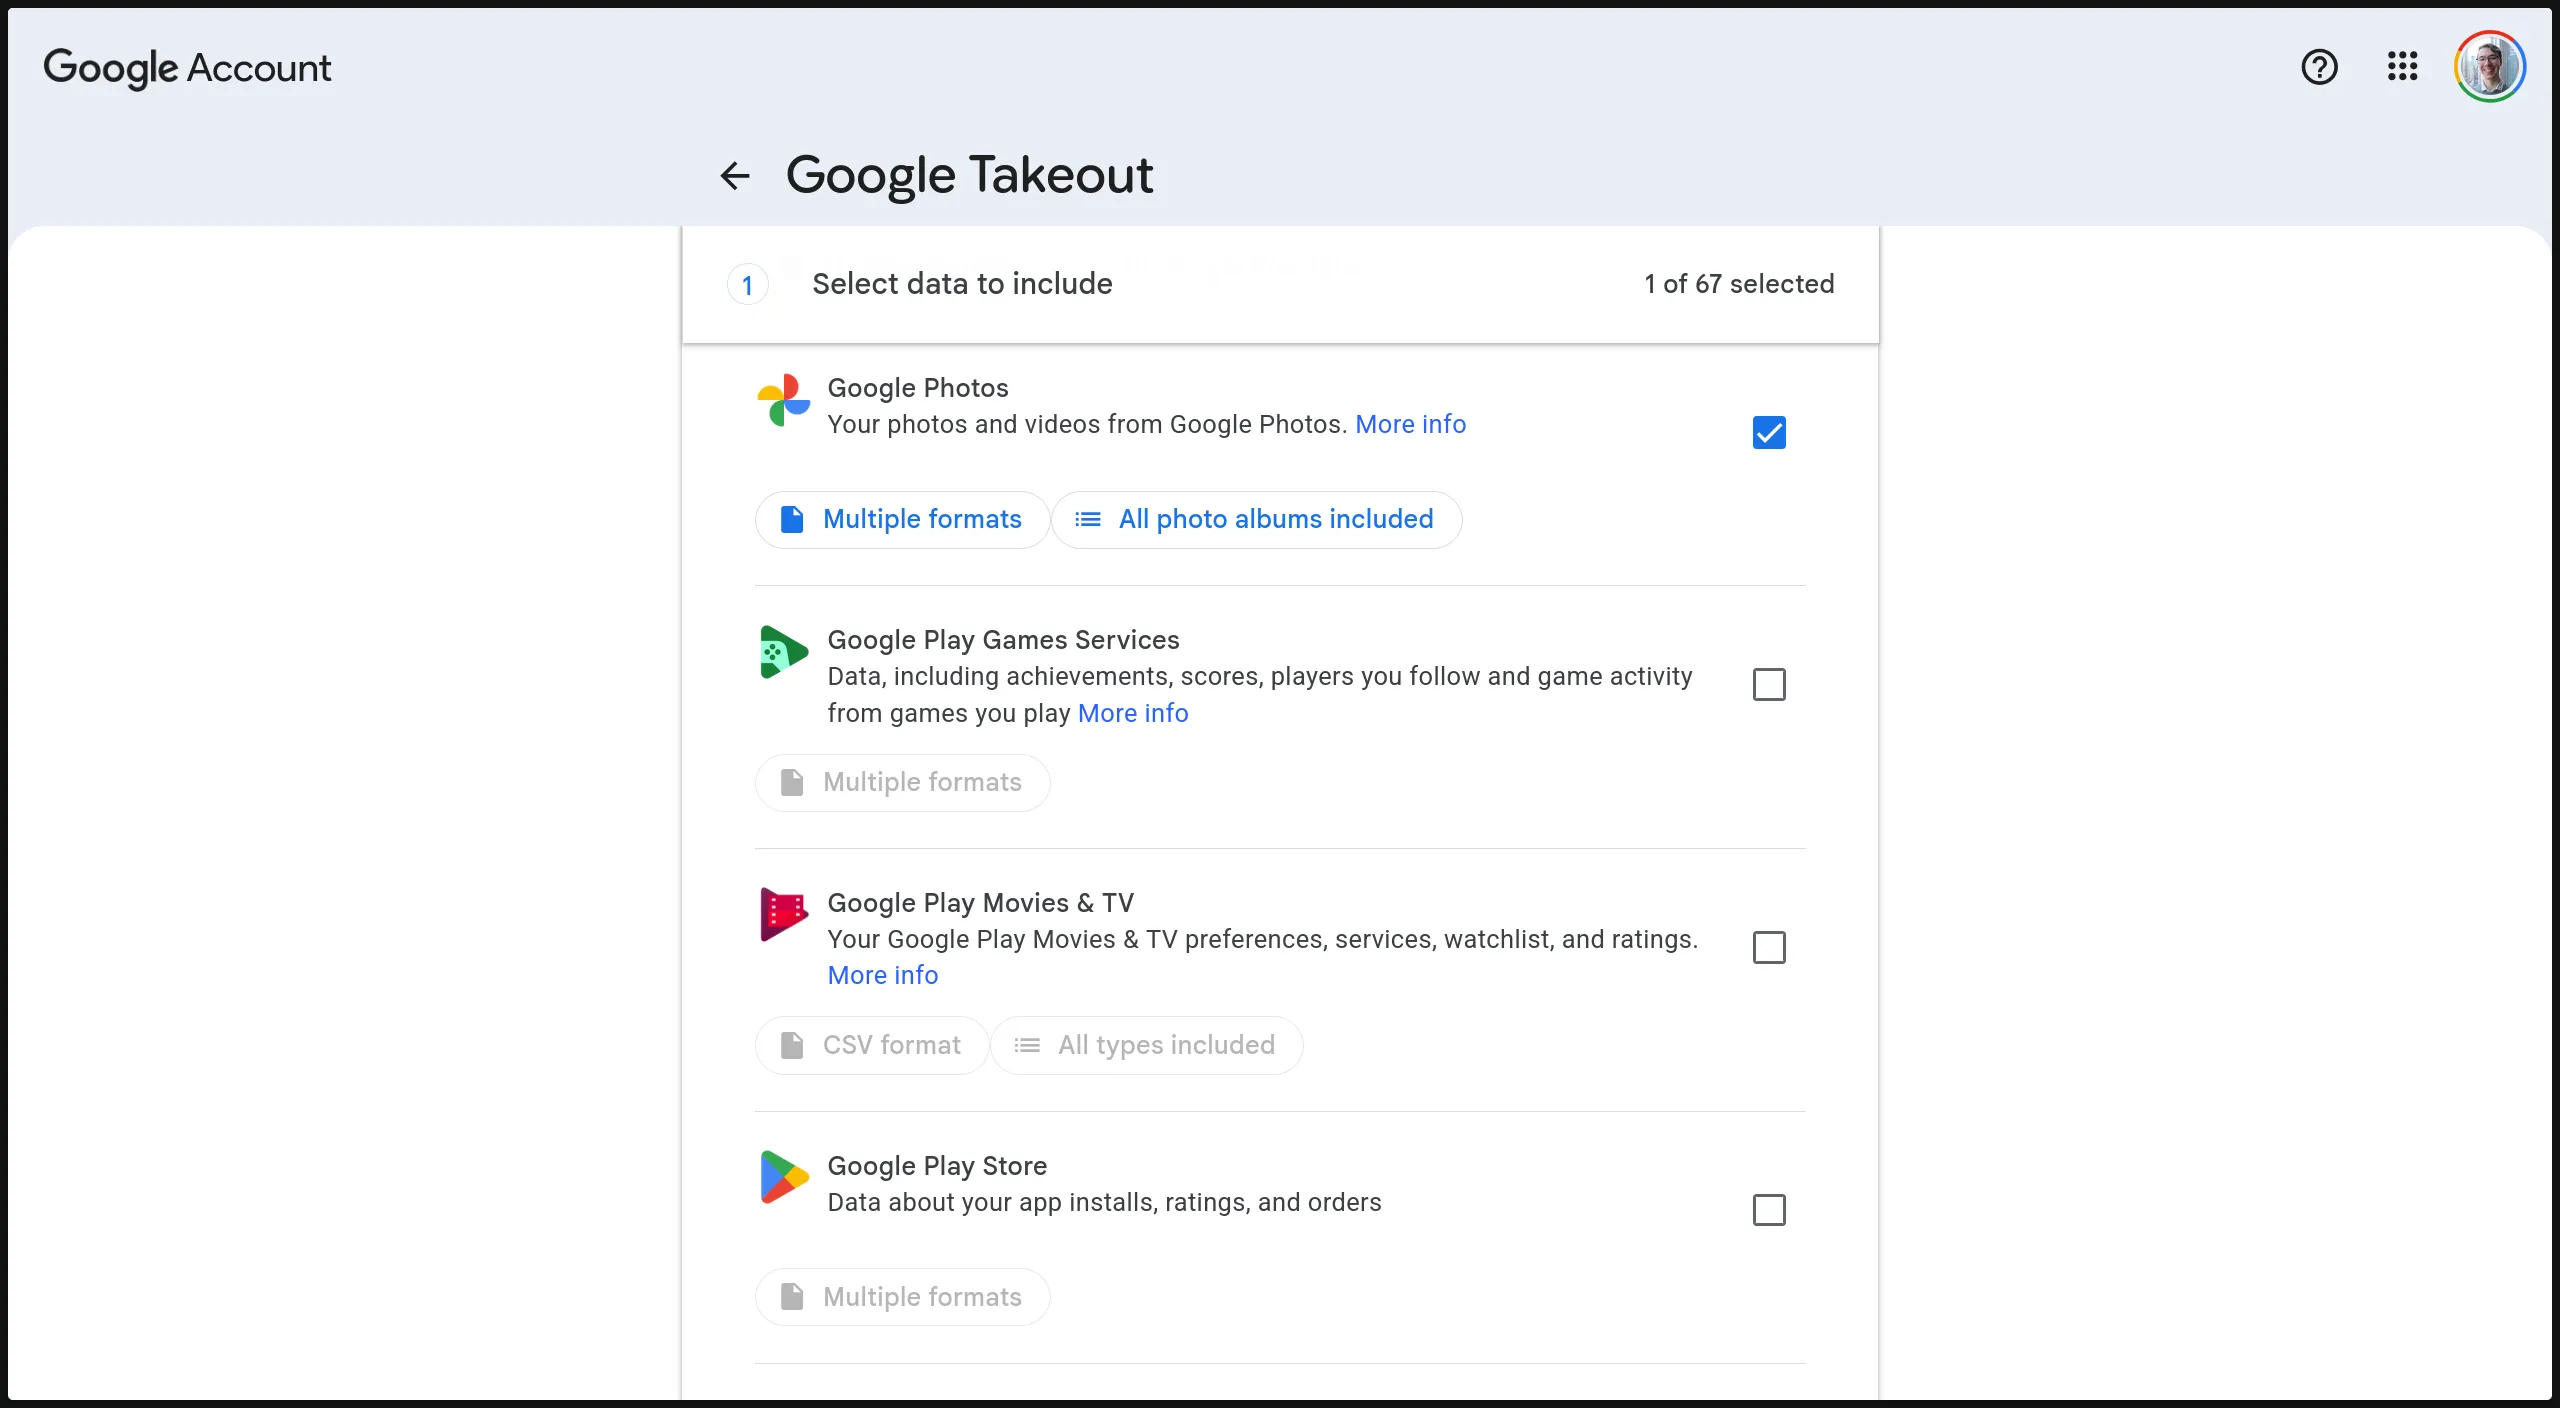This screenshot has width=2560, height=1408.
Task: Open Multiple formats for Google Play Store
Action: [x=902, y=1298]
